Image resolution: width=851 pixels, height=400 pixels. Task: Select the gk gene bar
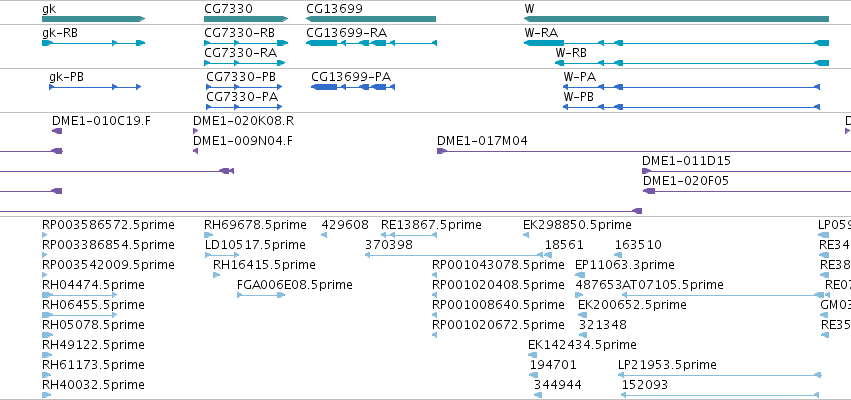coord(93,19)
